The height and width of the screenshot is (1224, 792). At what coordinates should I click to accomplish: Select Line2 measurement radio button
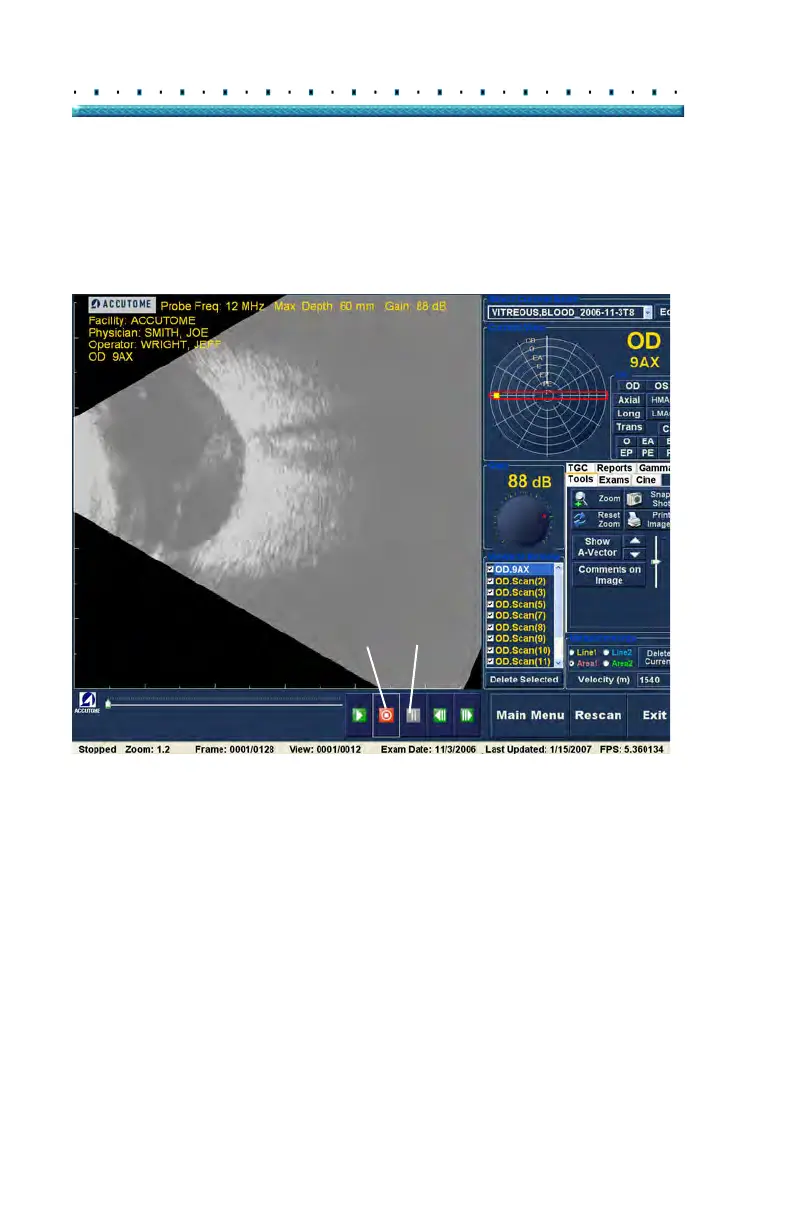tap(606, 652)
